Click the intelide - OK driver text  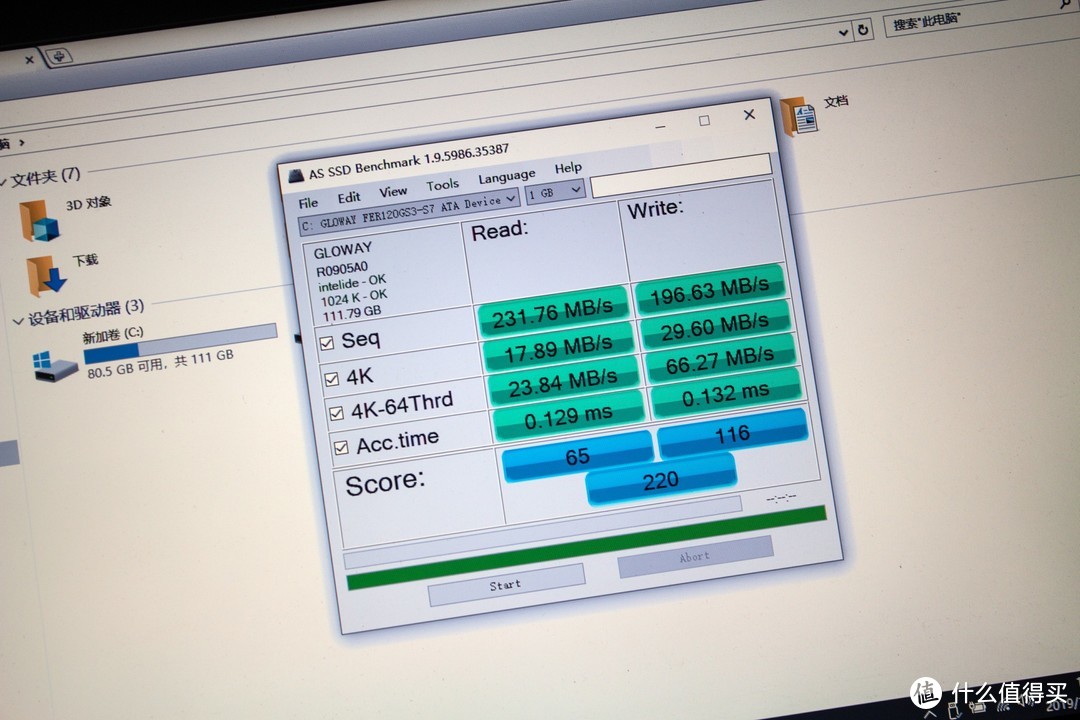351,282
